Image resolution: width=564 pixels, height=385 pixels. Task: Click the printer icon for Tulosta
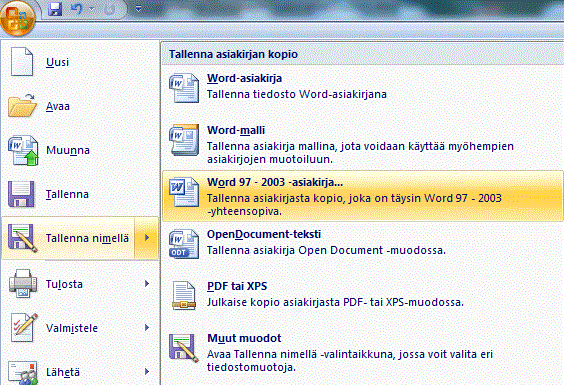23,284
